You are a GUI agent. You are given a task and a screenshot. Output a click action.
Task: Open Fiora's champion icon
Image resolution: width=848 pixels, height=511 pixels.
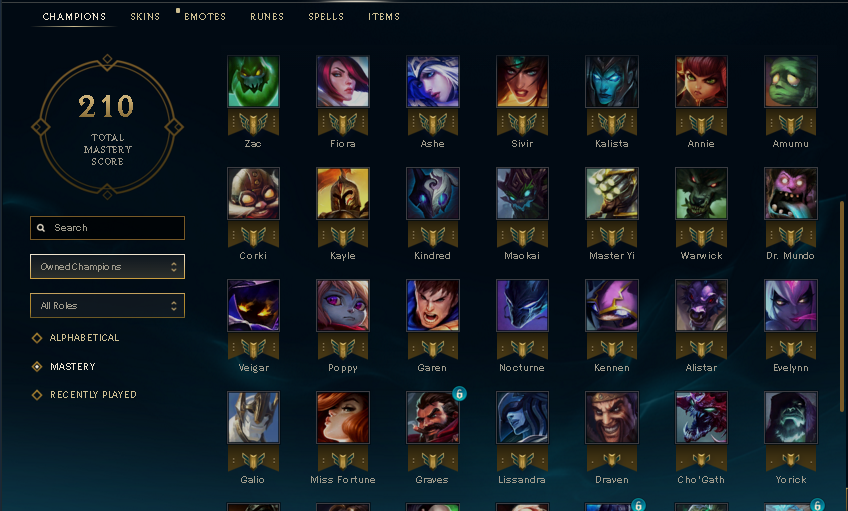[x=343, y=81]
